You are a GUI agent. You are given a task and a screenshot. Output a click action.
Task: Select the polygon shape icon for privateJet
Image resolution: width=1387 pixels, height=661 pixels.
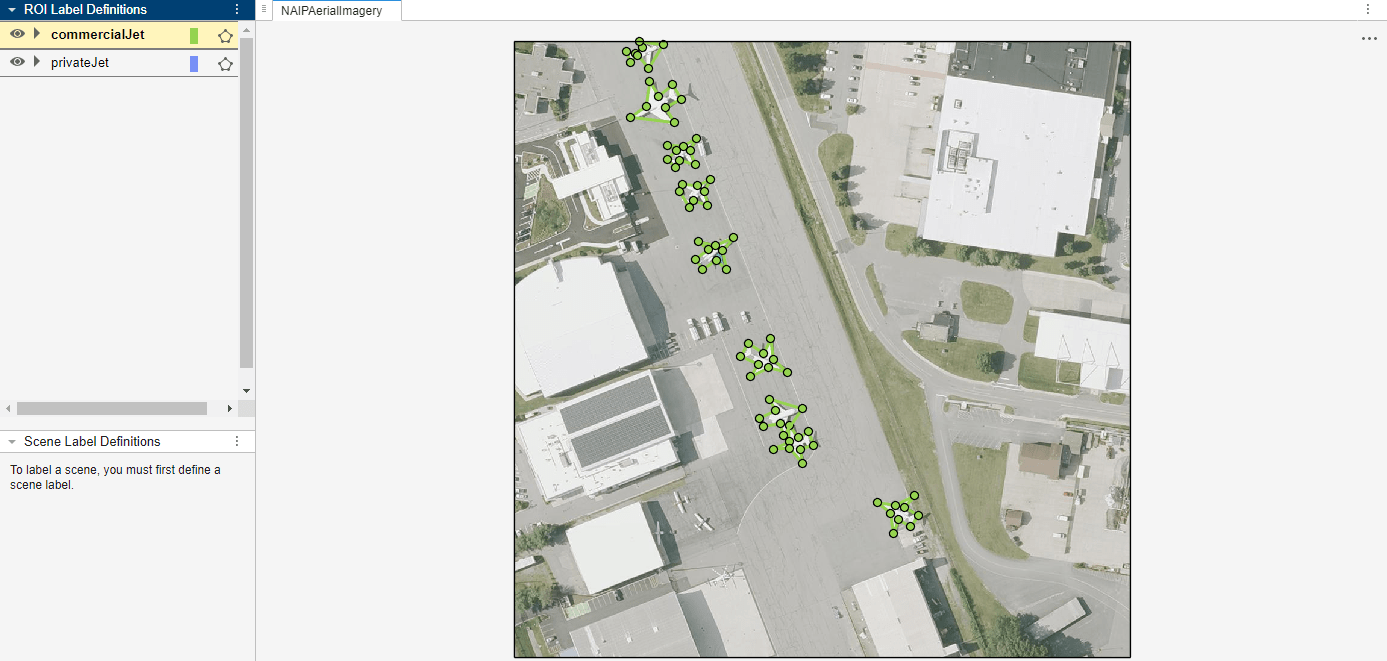(x=225, y=62)
